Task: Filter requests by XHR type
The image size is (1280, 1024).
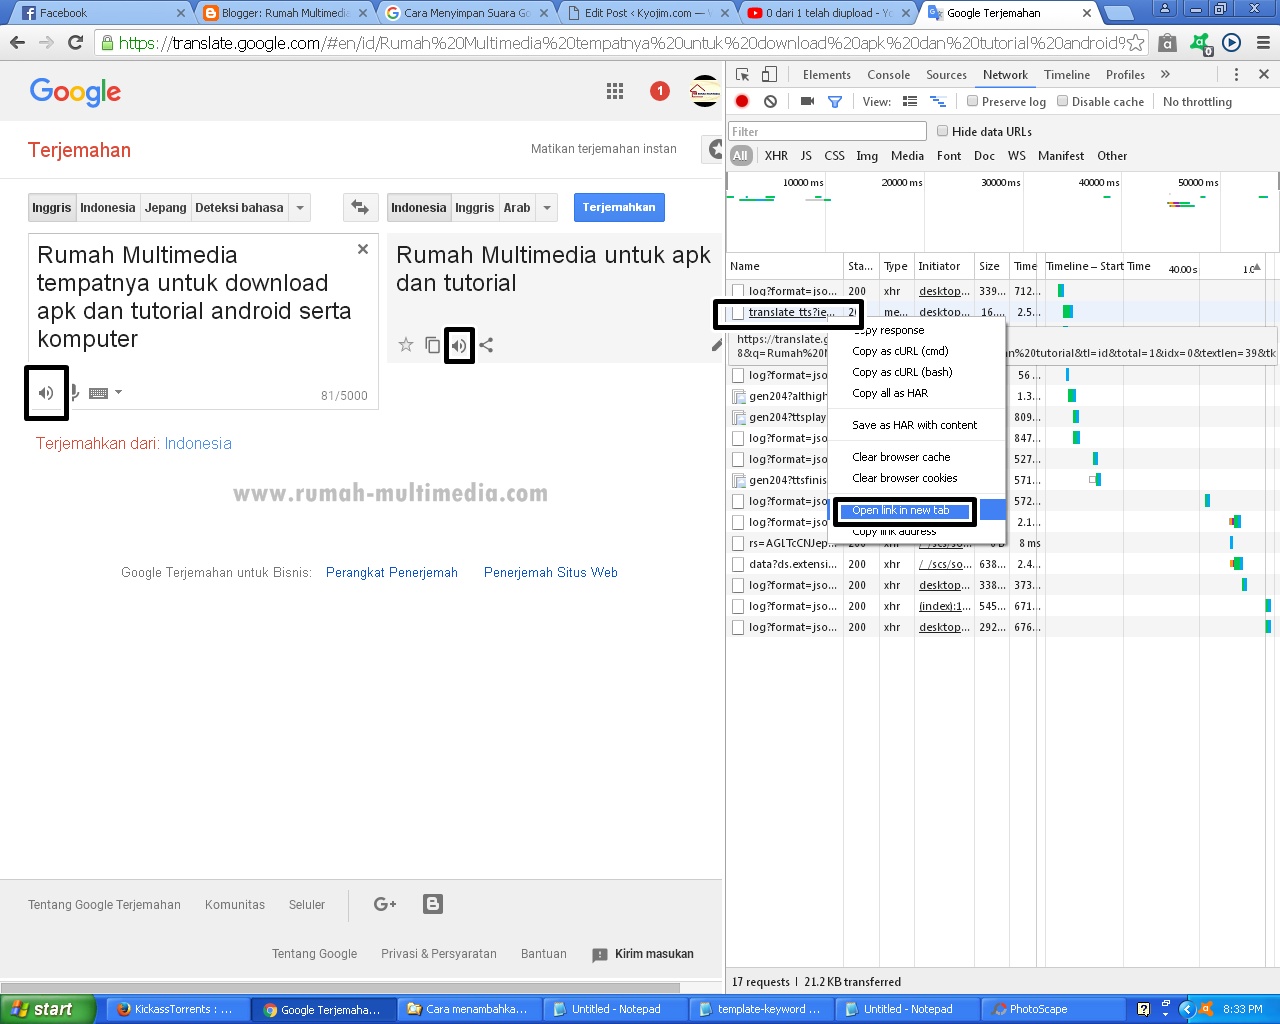Action: pos(776,156)
